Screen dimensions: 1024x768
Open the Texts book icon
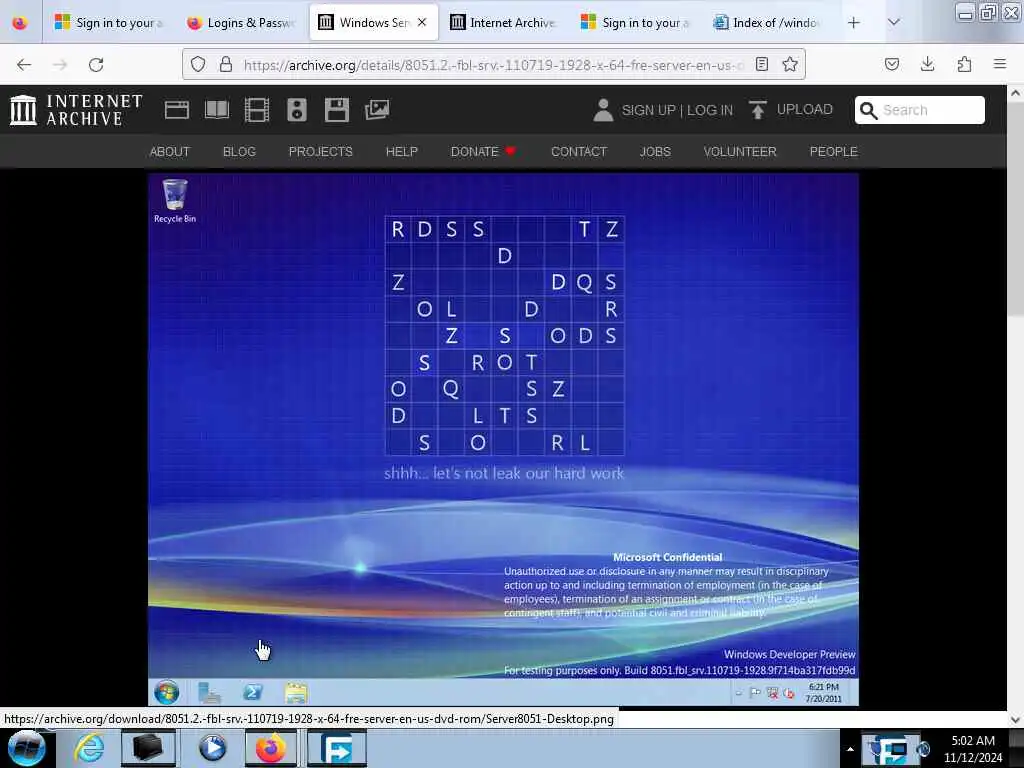pyautogui.click(x=217, y=110)
